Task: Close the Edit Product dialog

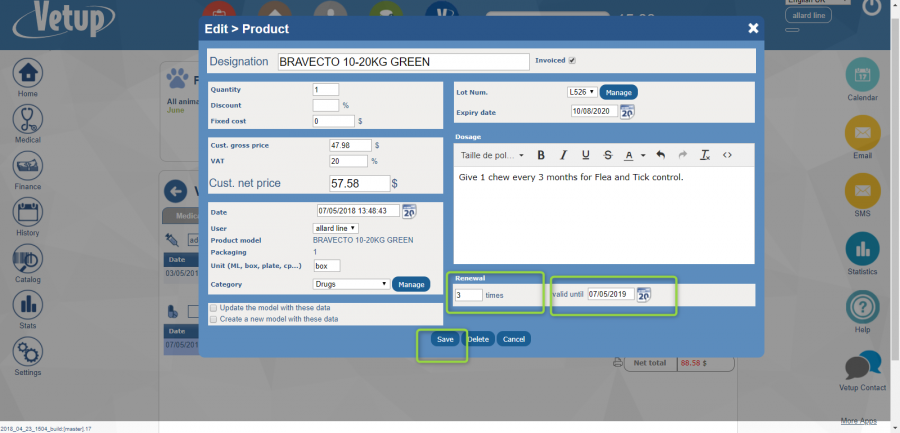Action: click(x=753, y=28)
